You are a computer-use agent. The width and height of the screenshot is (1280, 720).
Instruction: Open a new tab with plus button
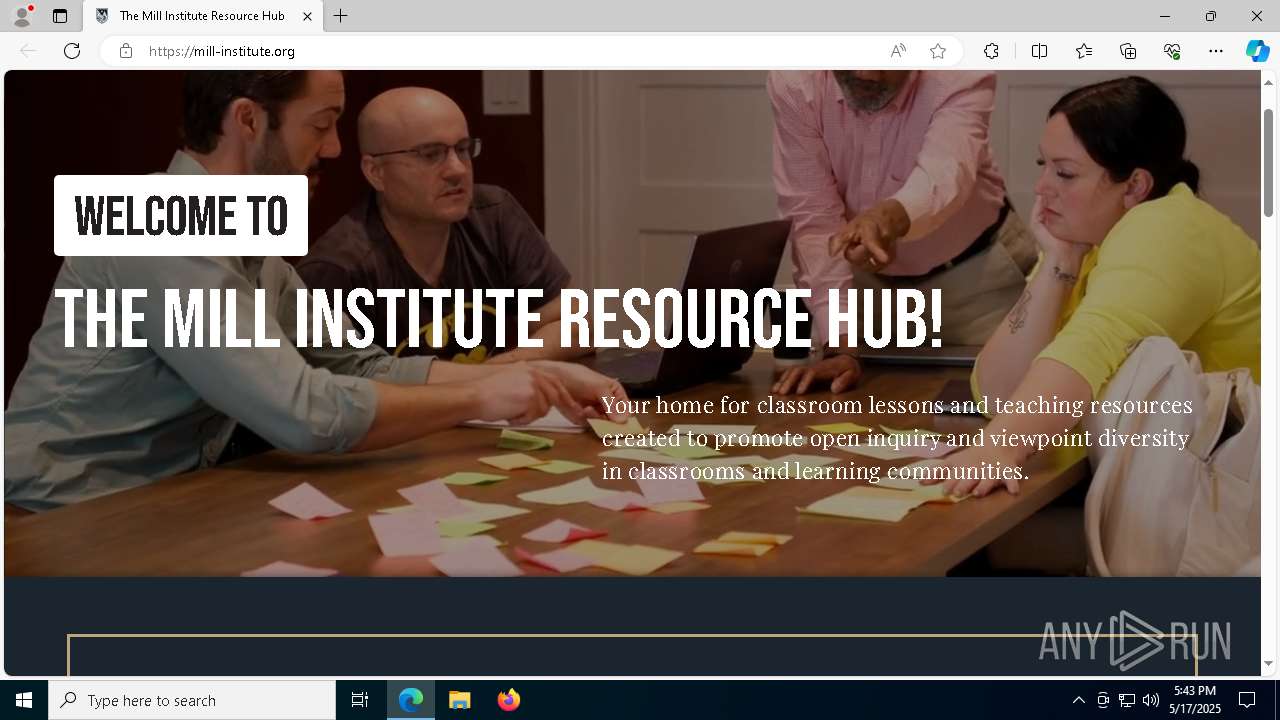[341, 16]
